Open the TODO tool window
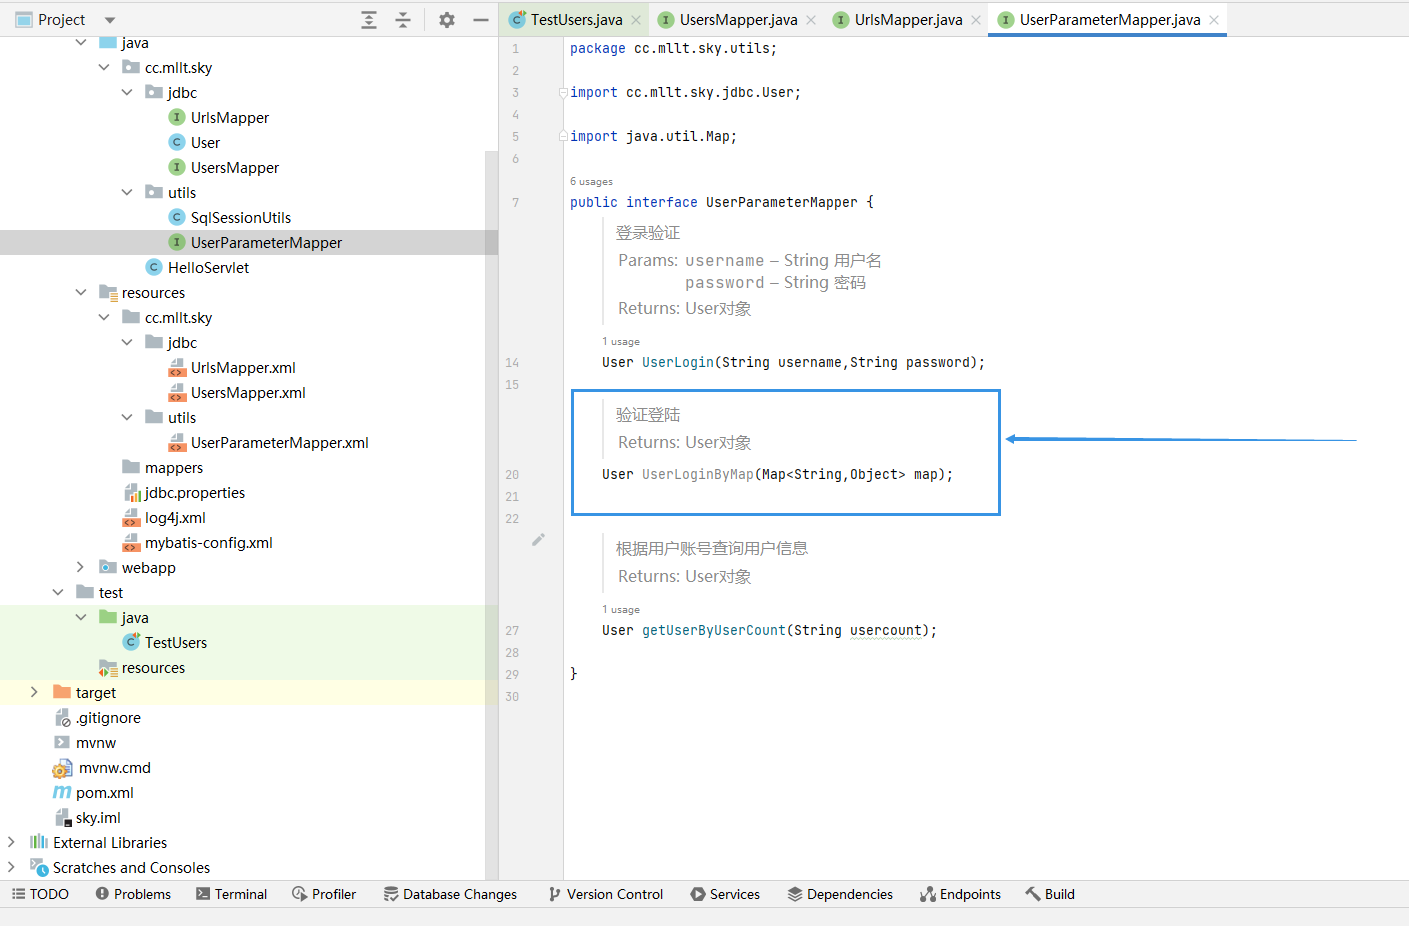 (40, 894)
